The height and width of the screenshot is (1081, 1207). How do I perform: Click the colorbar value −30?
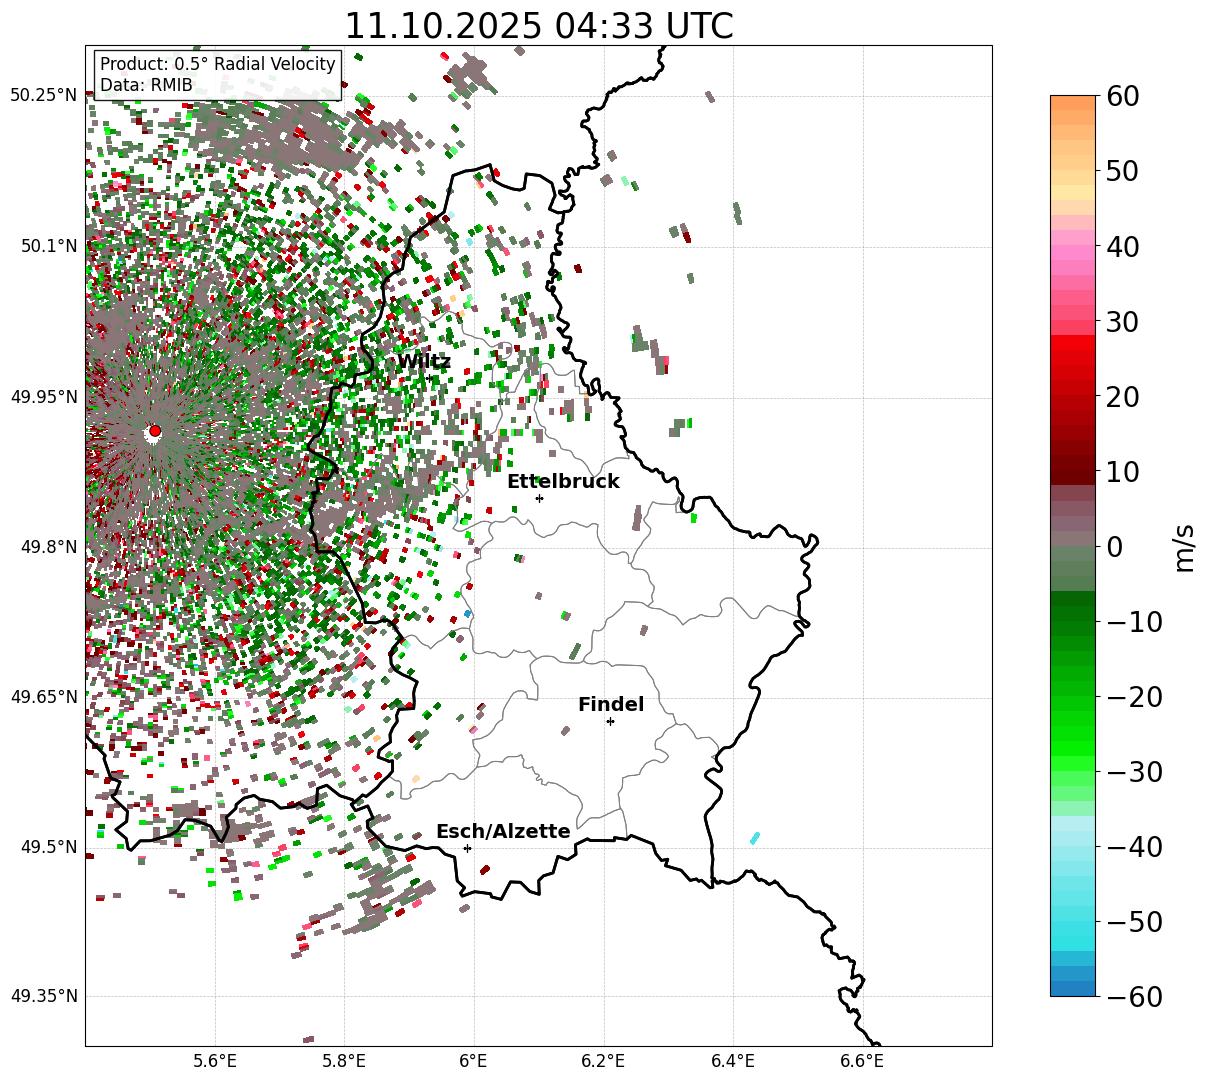1134,771
